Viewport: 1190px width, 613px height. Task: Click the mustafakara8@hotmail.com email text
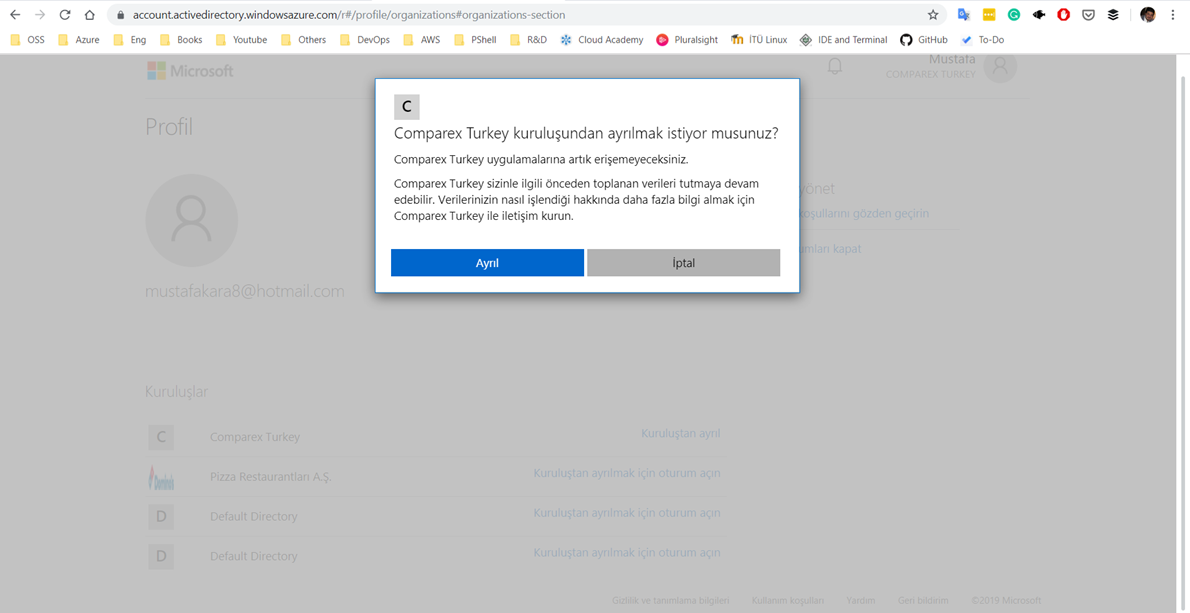[244, 291]
